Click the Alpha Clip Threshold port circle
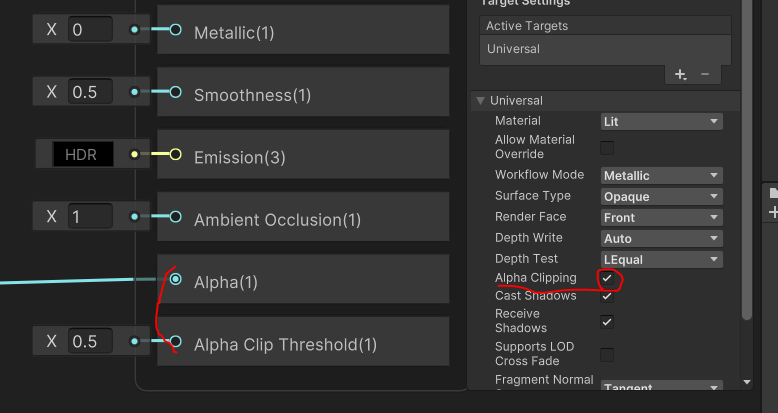Screen dimensions: 778x413 (x=175, y=342)
